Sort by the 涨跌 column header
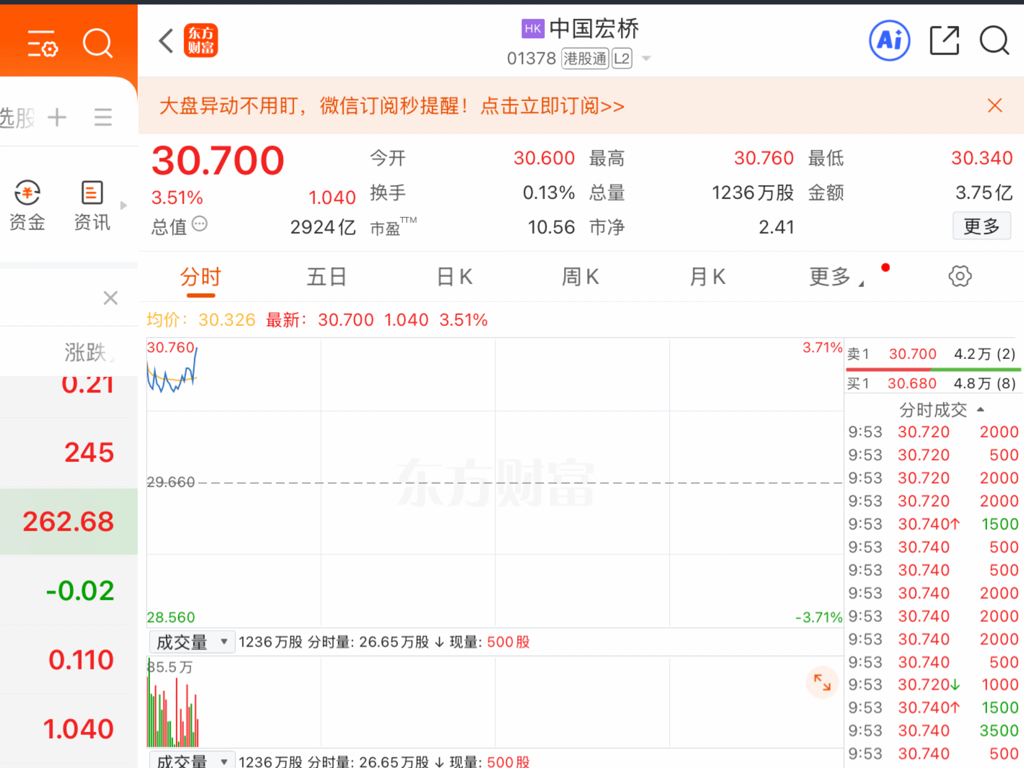This screenshot has height=768, width=1024. 86,353
